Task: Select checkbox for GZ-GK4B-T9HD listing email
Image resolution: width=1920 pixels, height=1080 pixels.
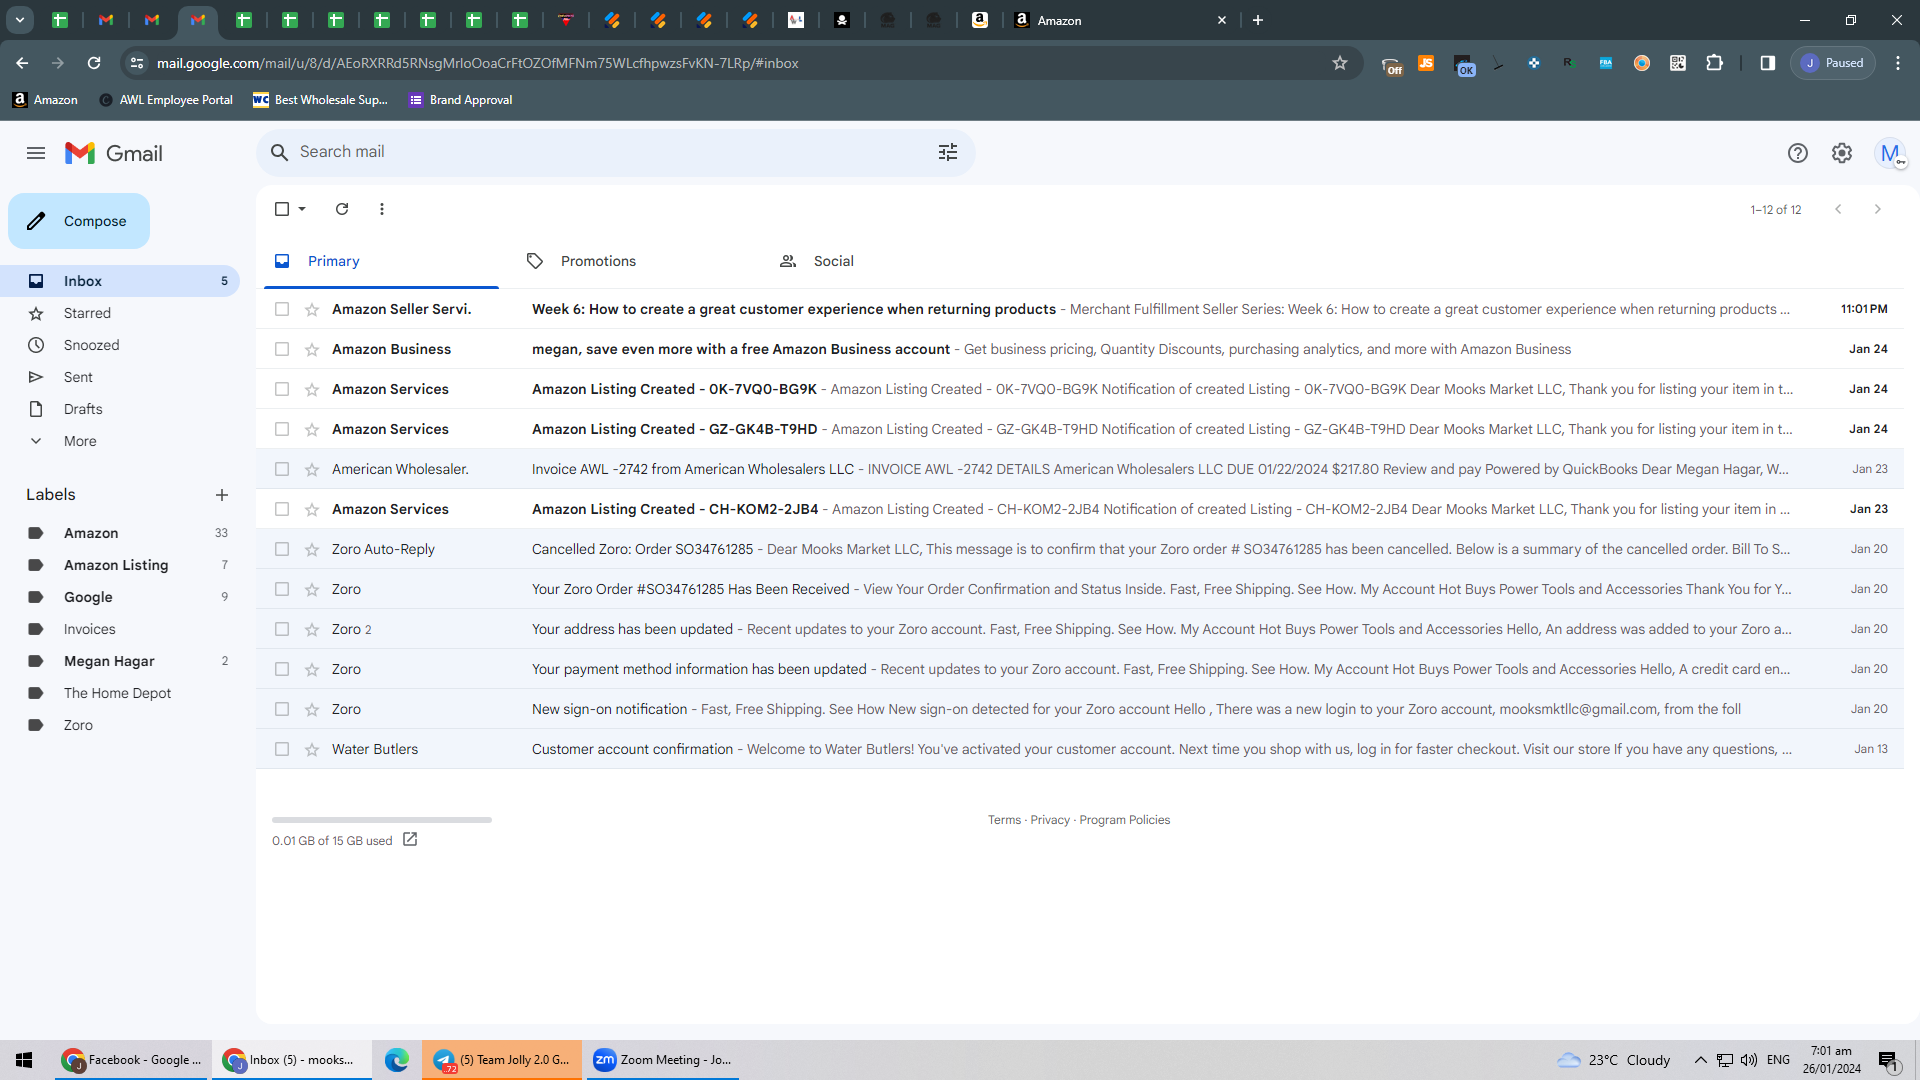Action: [282, 429]
